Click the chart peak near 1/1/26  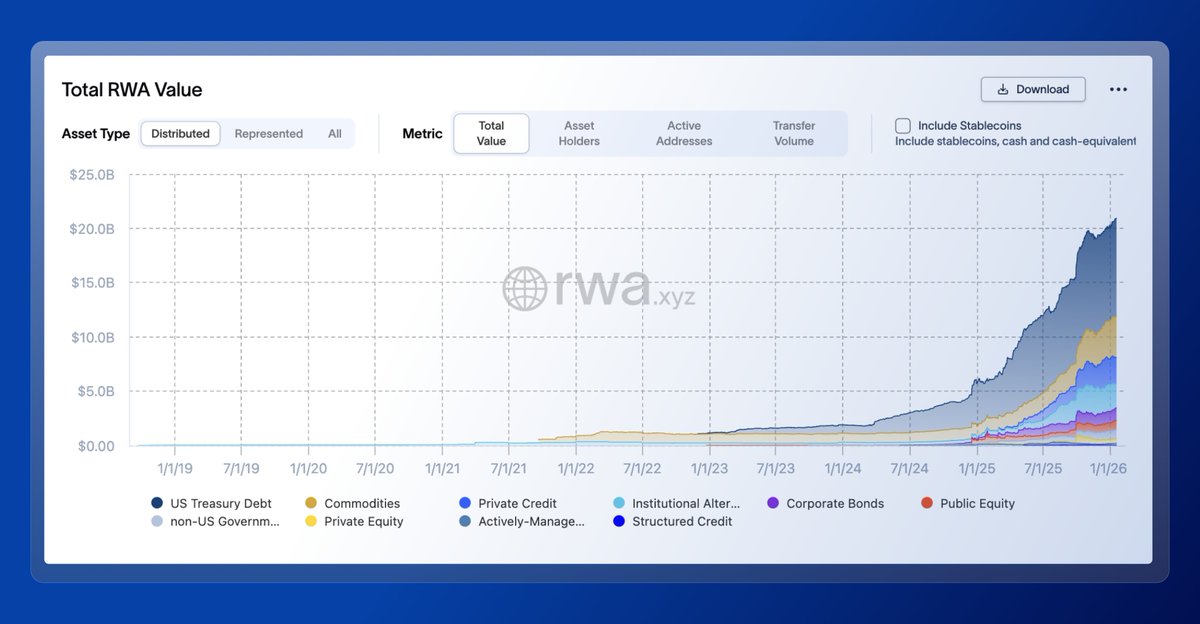point(1114,219)
